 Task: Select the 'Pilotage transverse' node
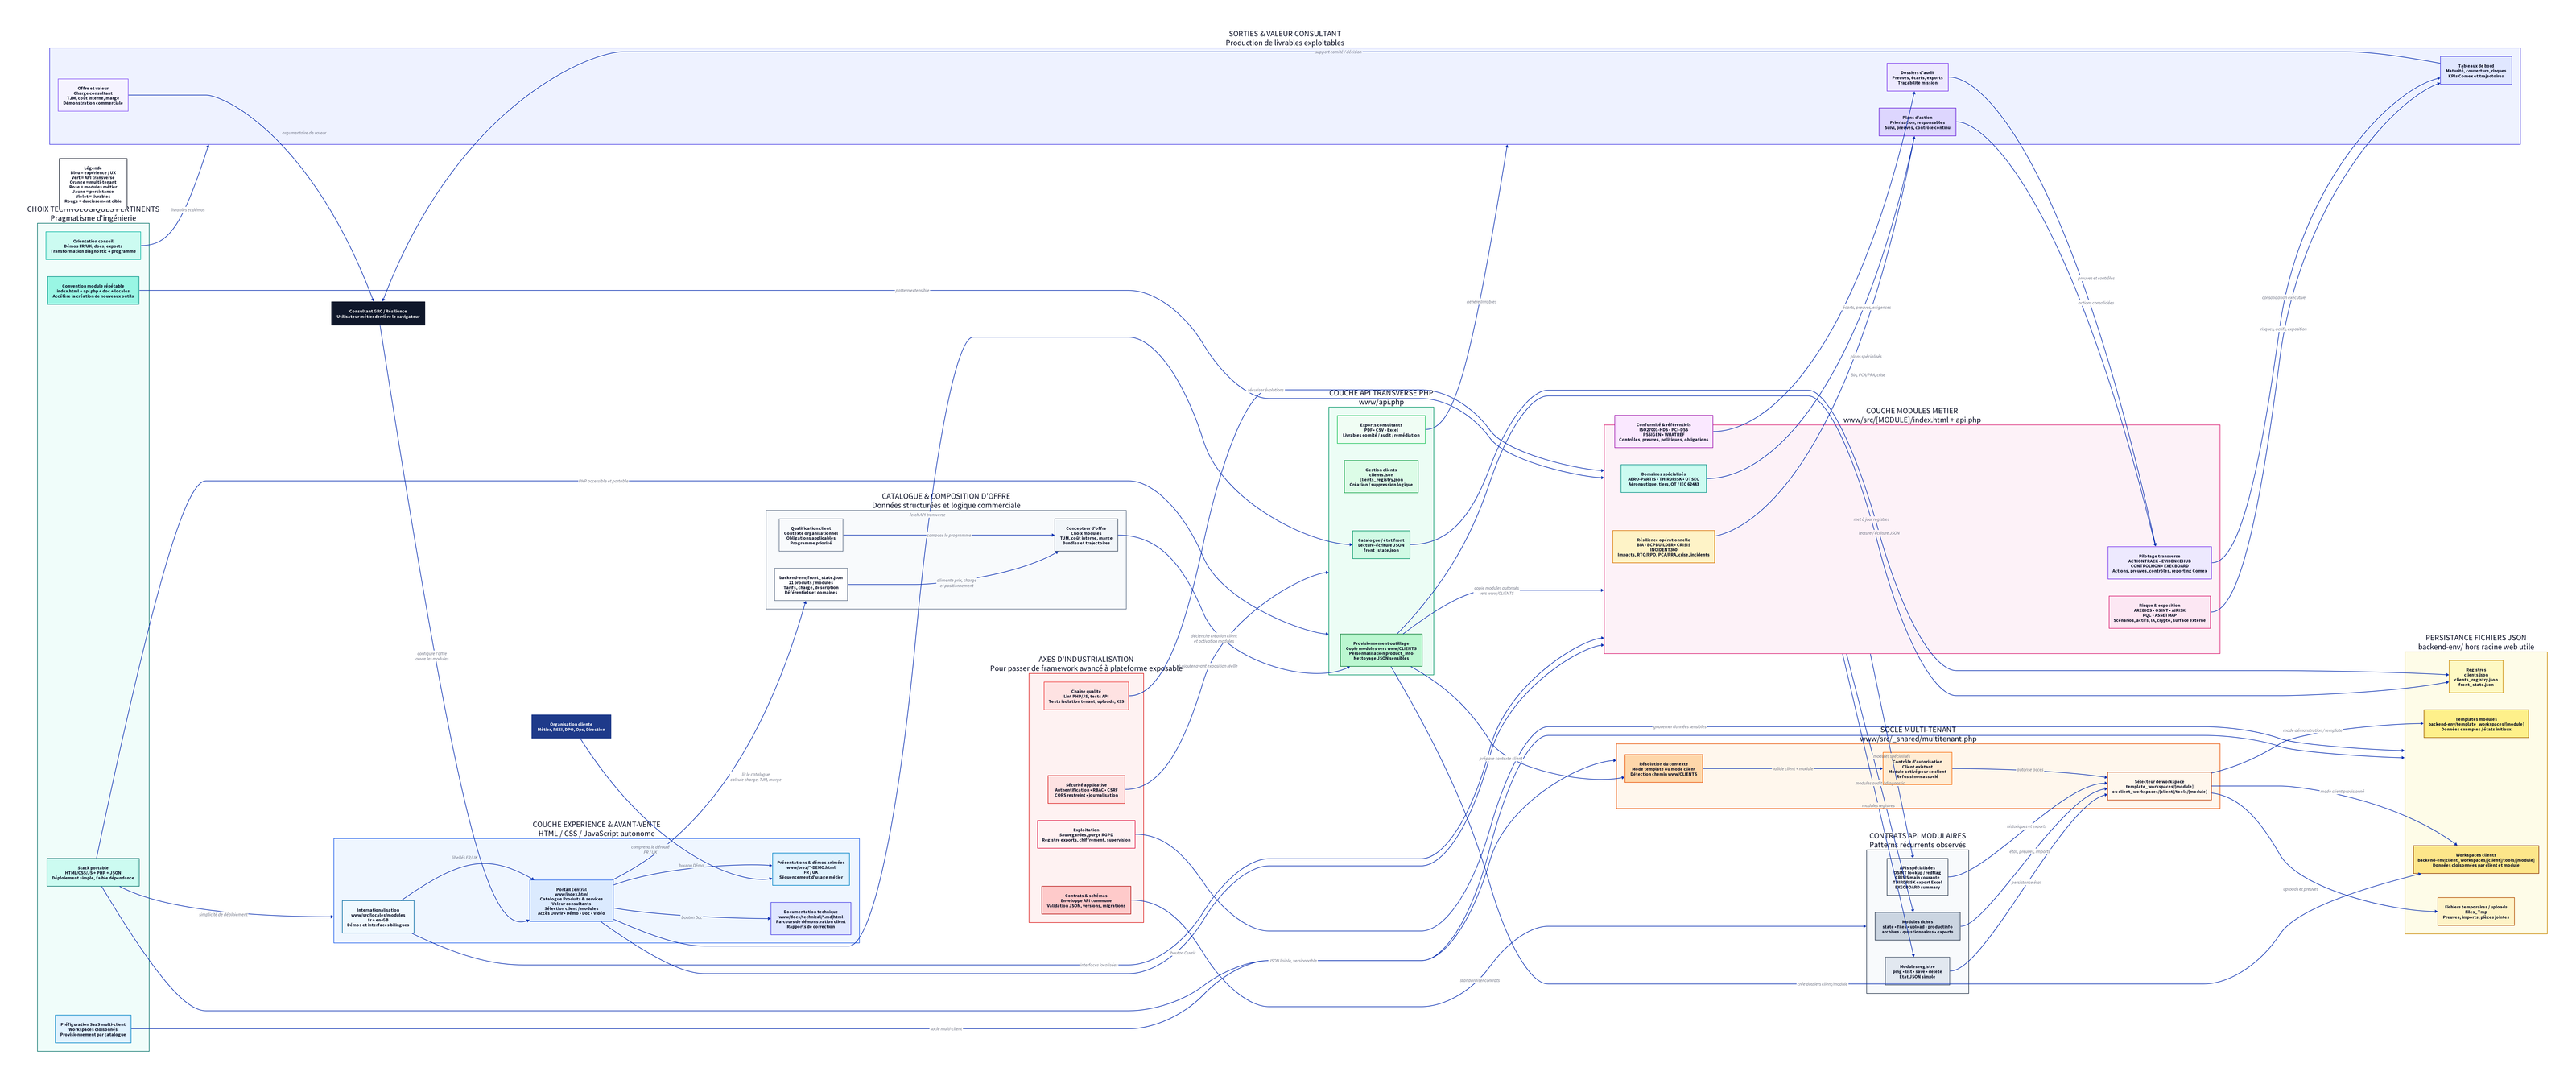[x=2159, y=563]
